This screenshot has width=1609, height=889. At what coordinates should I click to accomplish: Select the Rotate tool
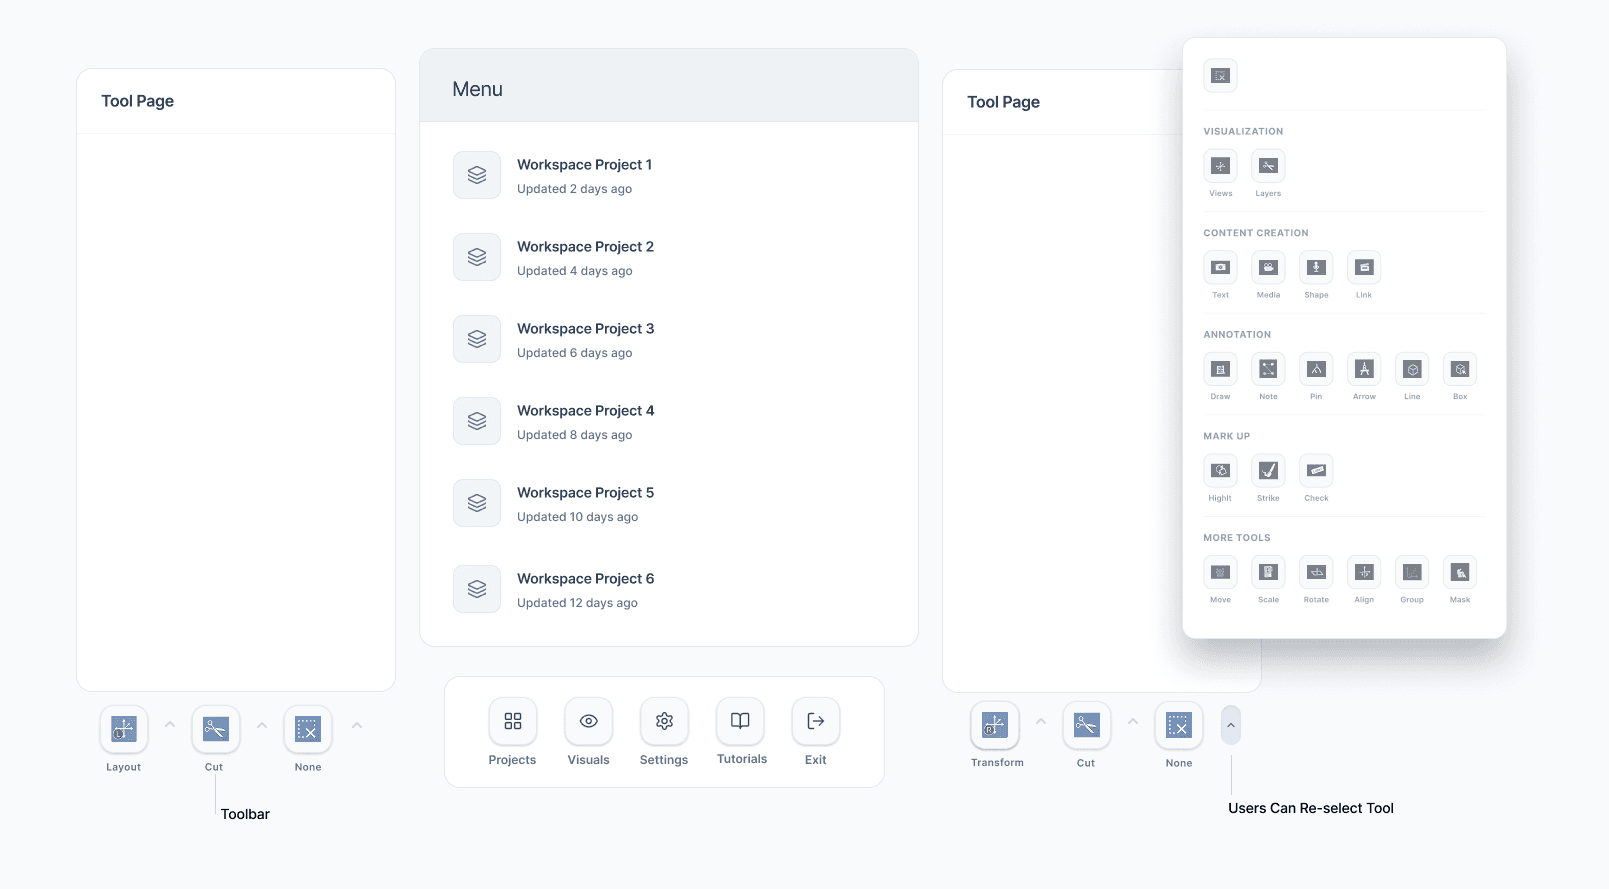(x=1317, y=572)
